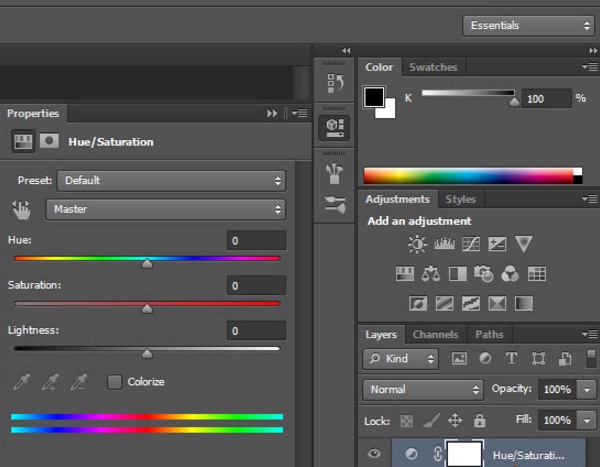Screen dimensions: 600x467
Task: Open the Color panel flyout menu
Action: 590,67
